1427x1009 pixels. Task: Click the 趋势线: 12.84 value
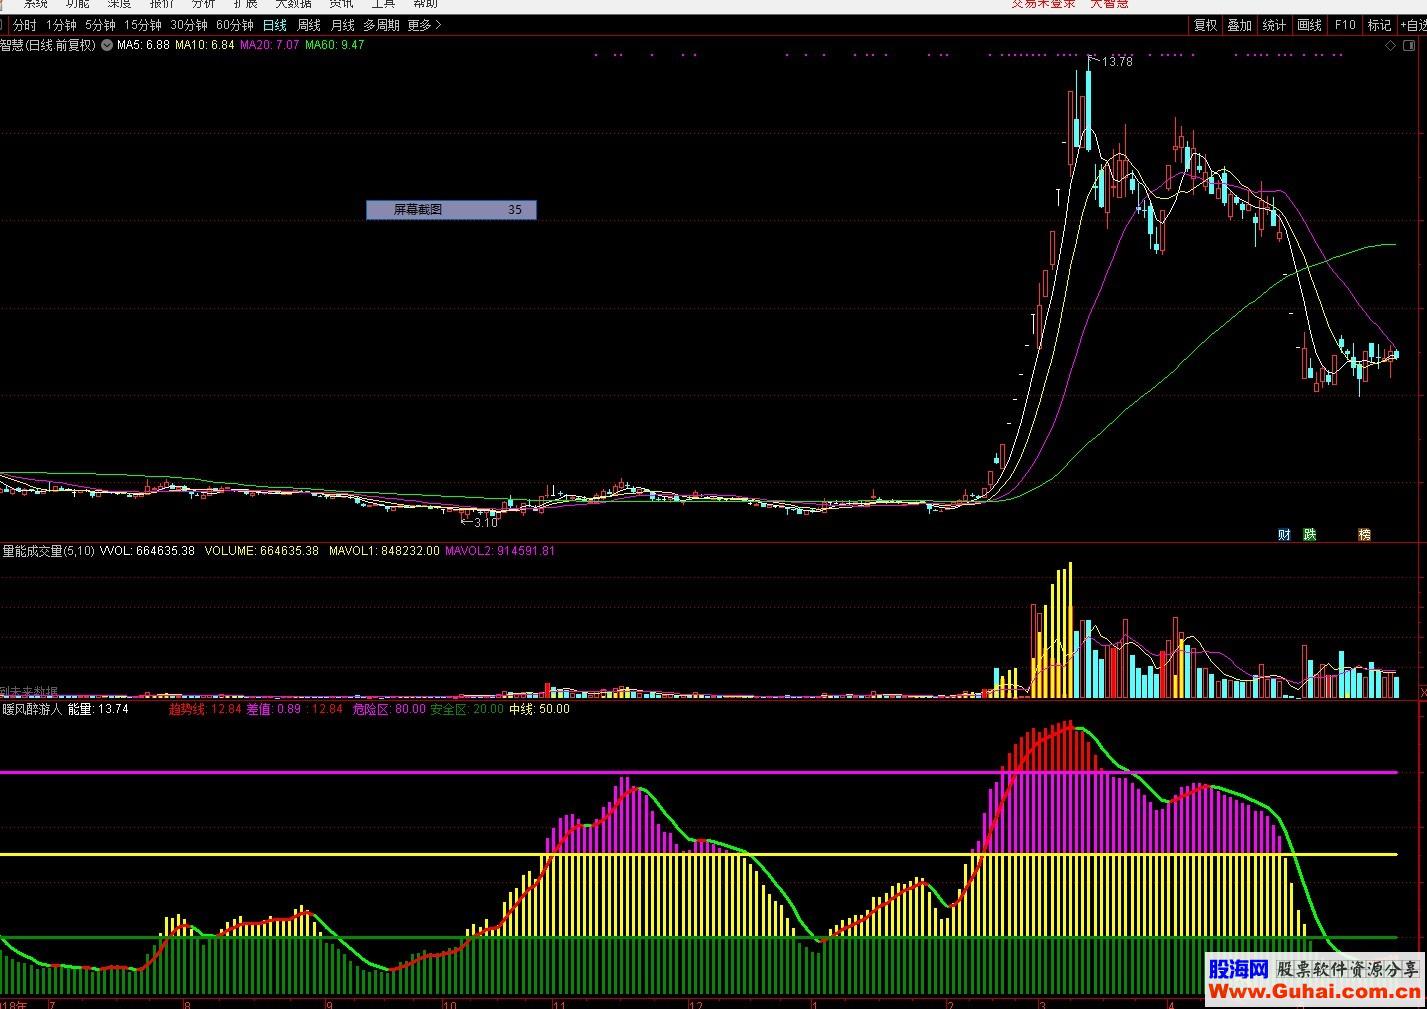(x=205, y=709)
